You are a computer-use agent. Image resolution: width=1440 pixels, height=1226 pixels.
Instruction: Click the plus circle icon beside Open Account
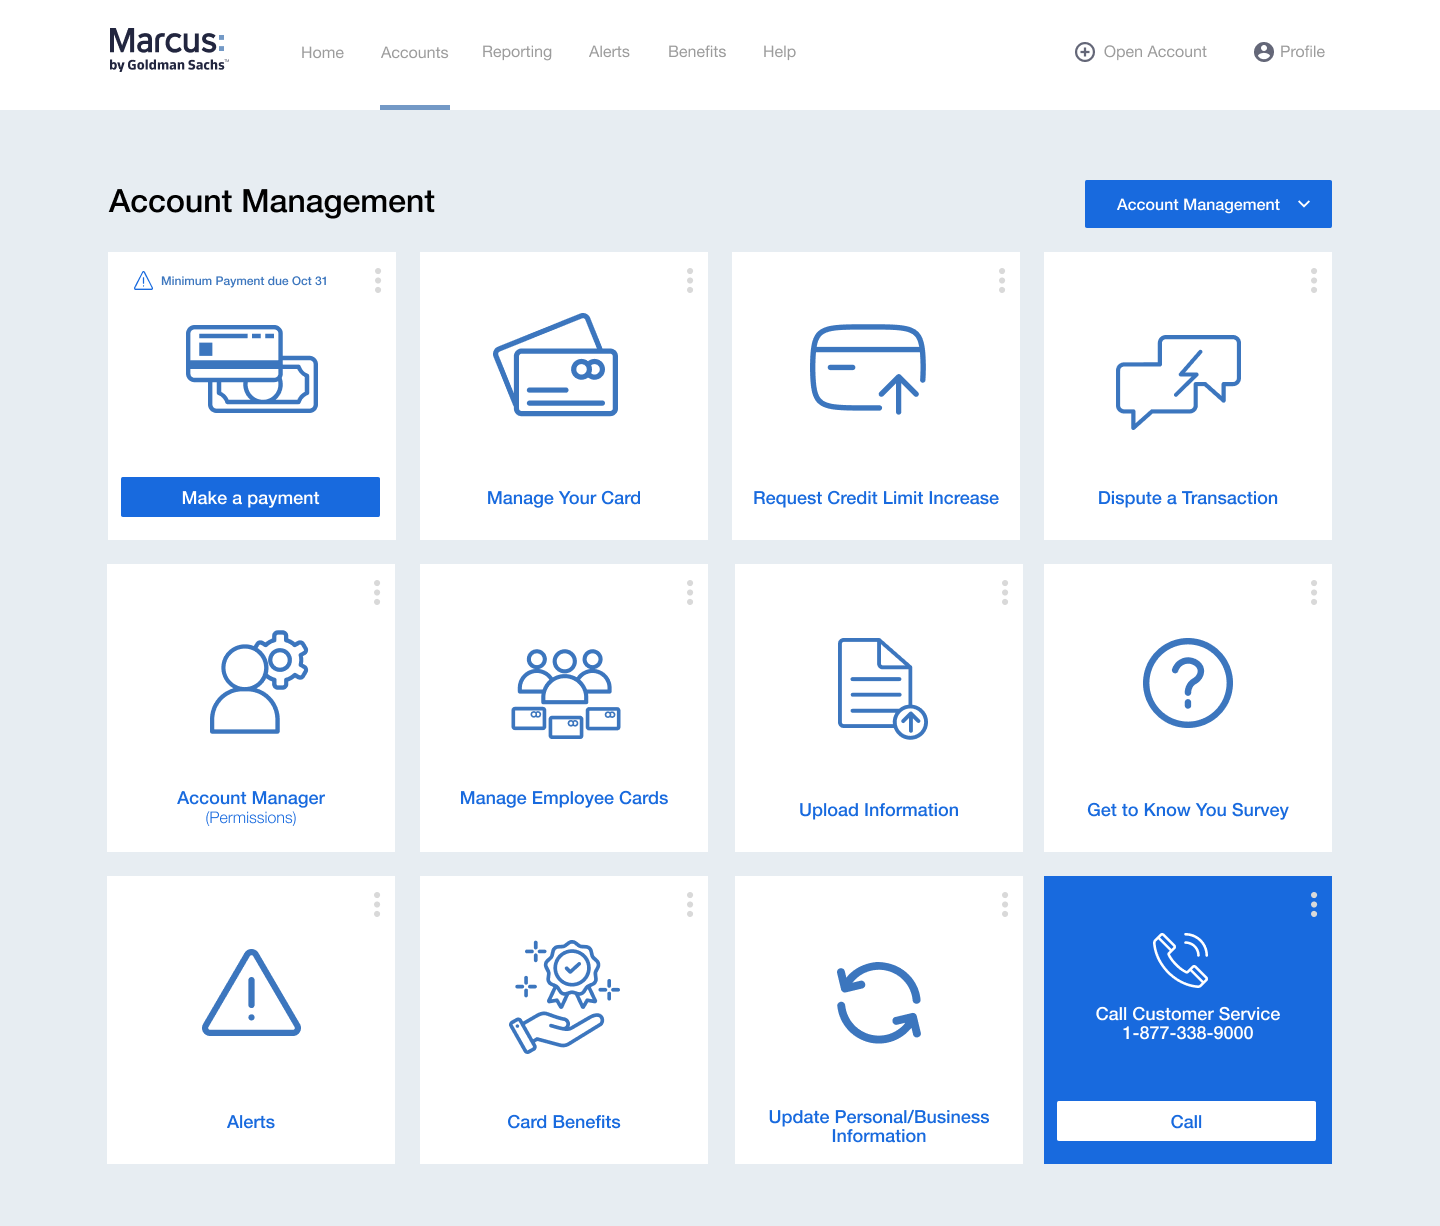1085,52
